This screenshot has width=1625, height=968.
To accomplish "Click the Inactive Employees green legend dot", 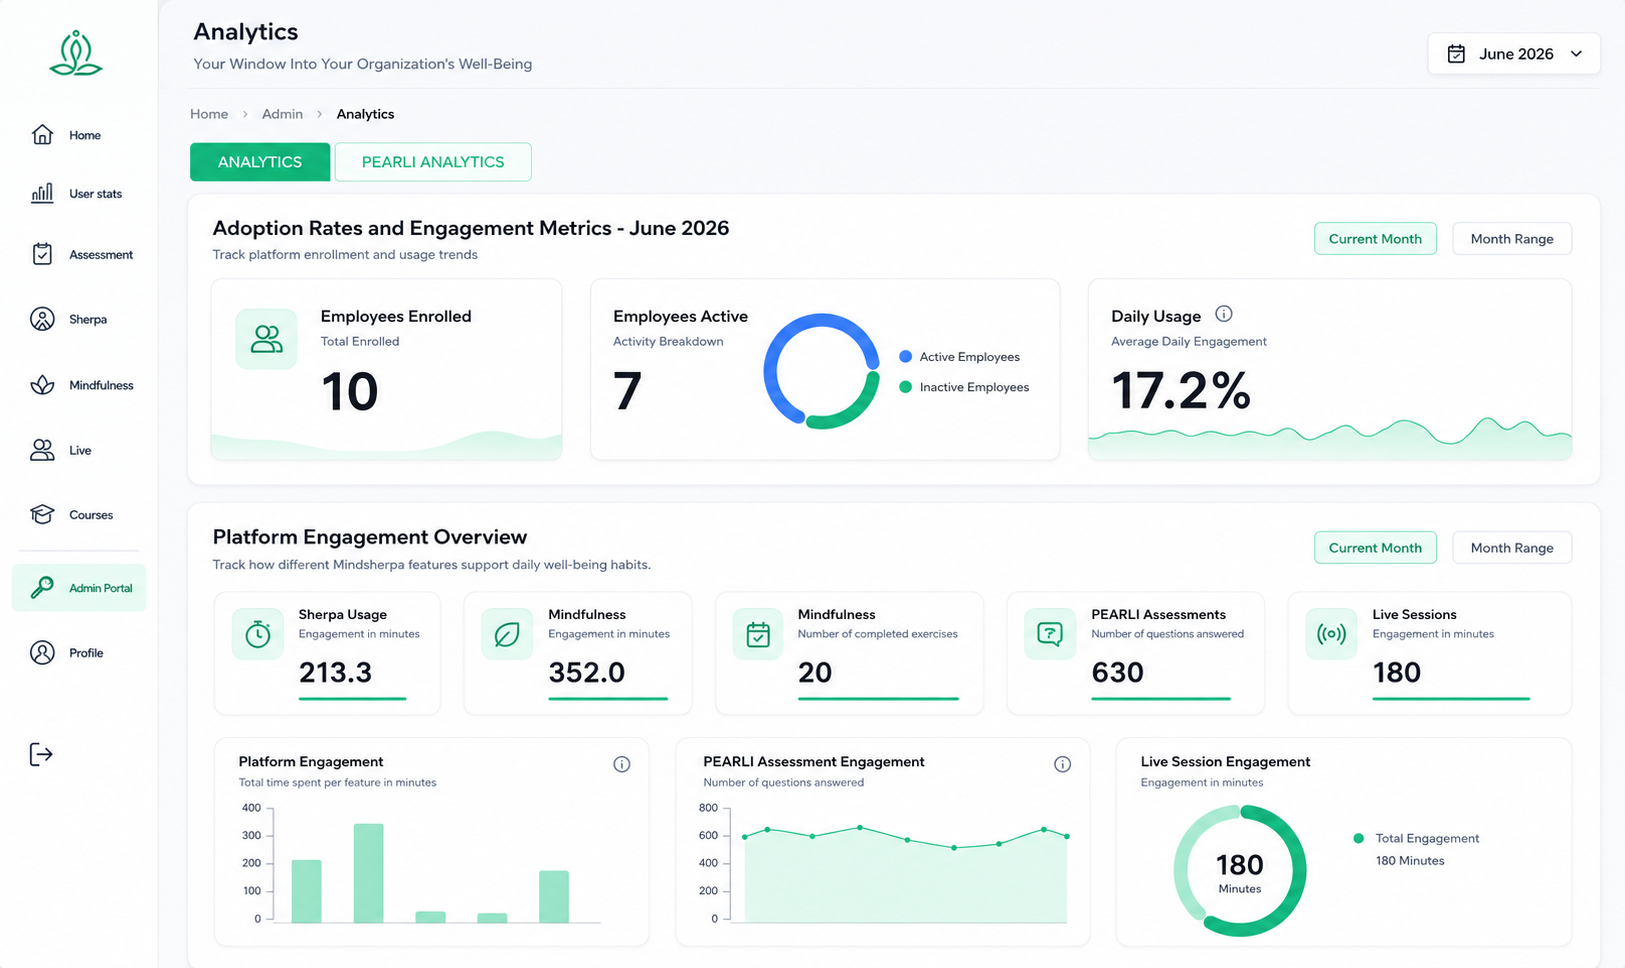I will coord(905,387).
